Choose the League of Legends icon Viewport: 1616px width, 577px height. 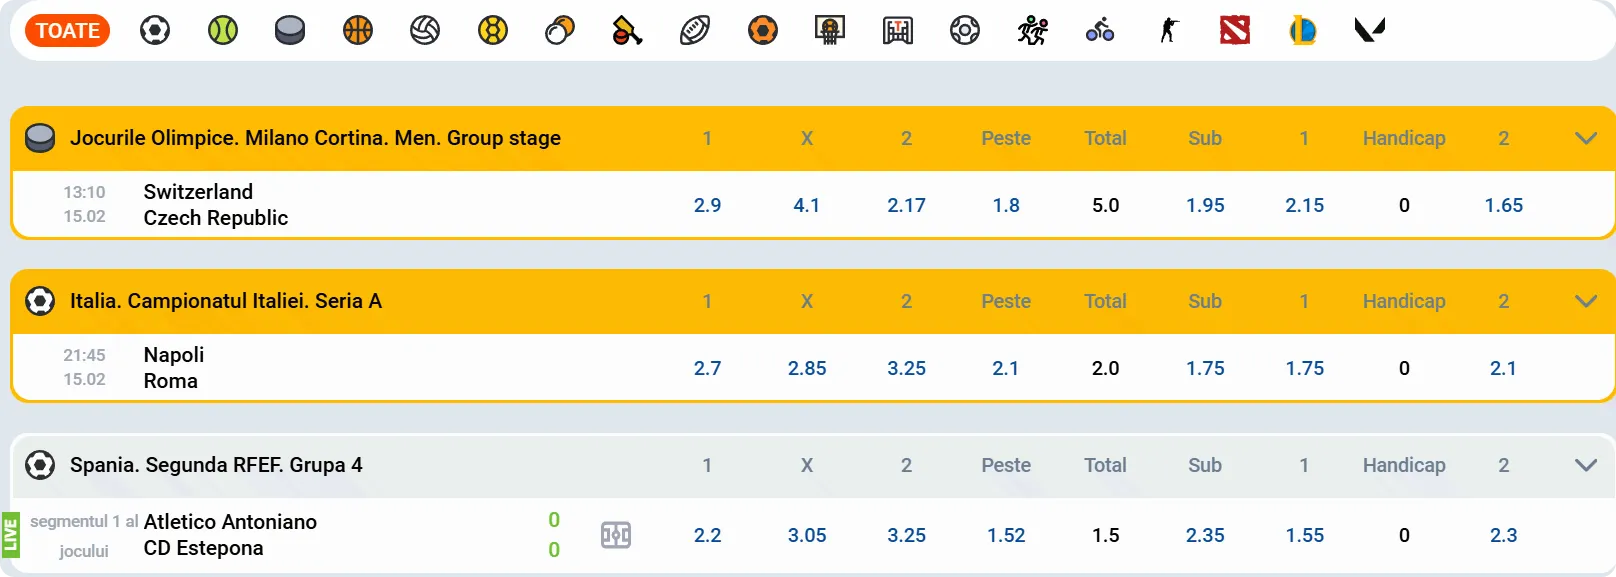(x=1302, y=31)
